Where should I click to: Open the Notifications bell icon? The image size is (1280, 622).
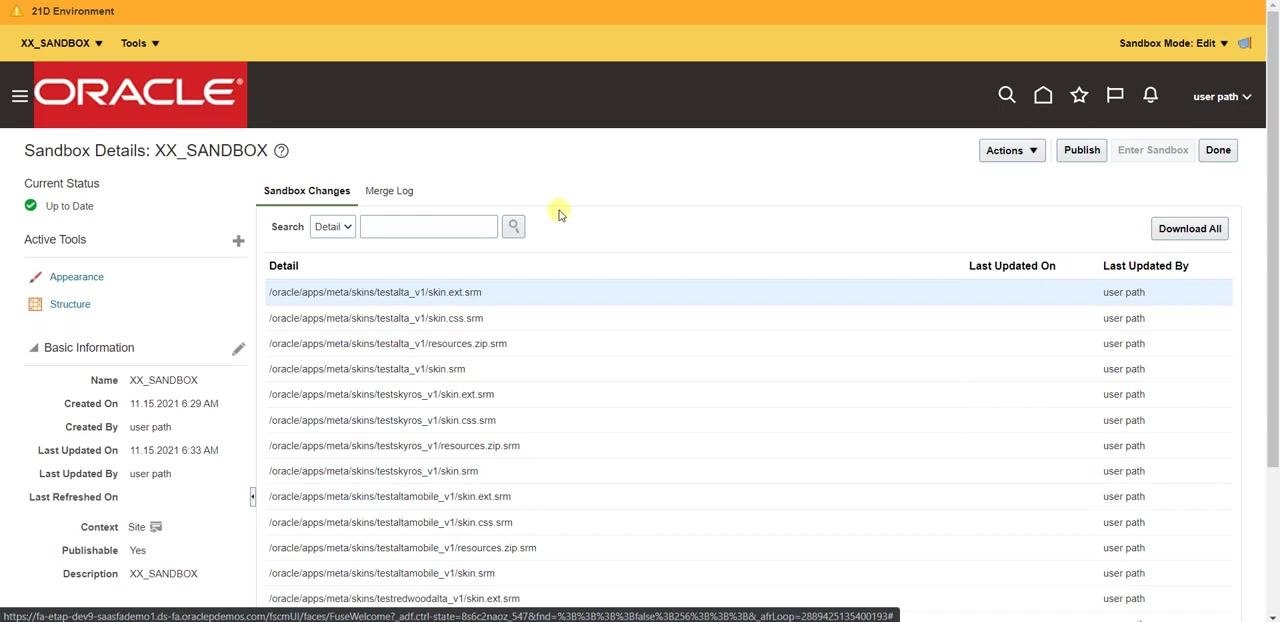point(1151,95)
